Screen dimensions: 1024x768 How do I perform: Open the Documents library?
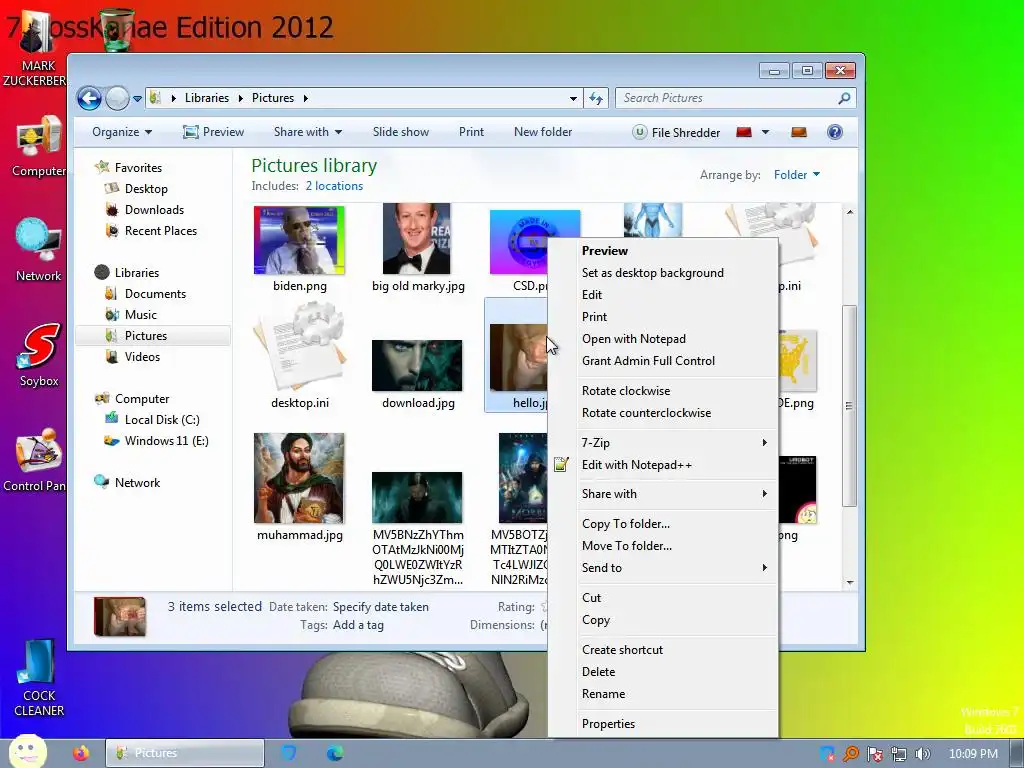(155, 294)
